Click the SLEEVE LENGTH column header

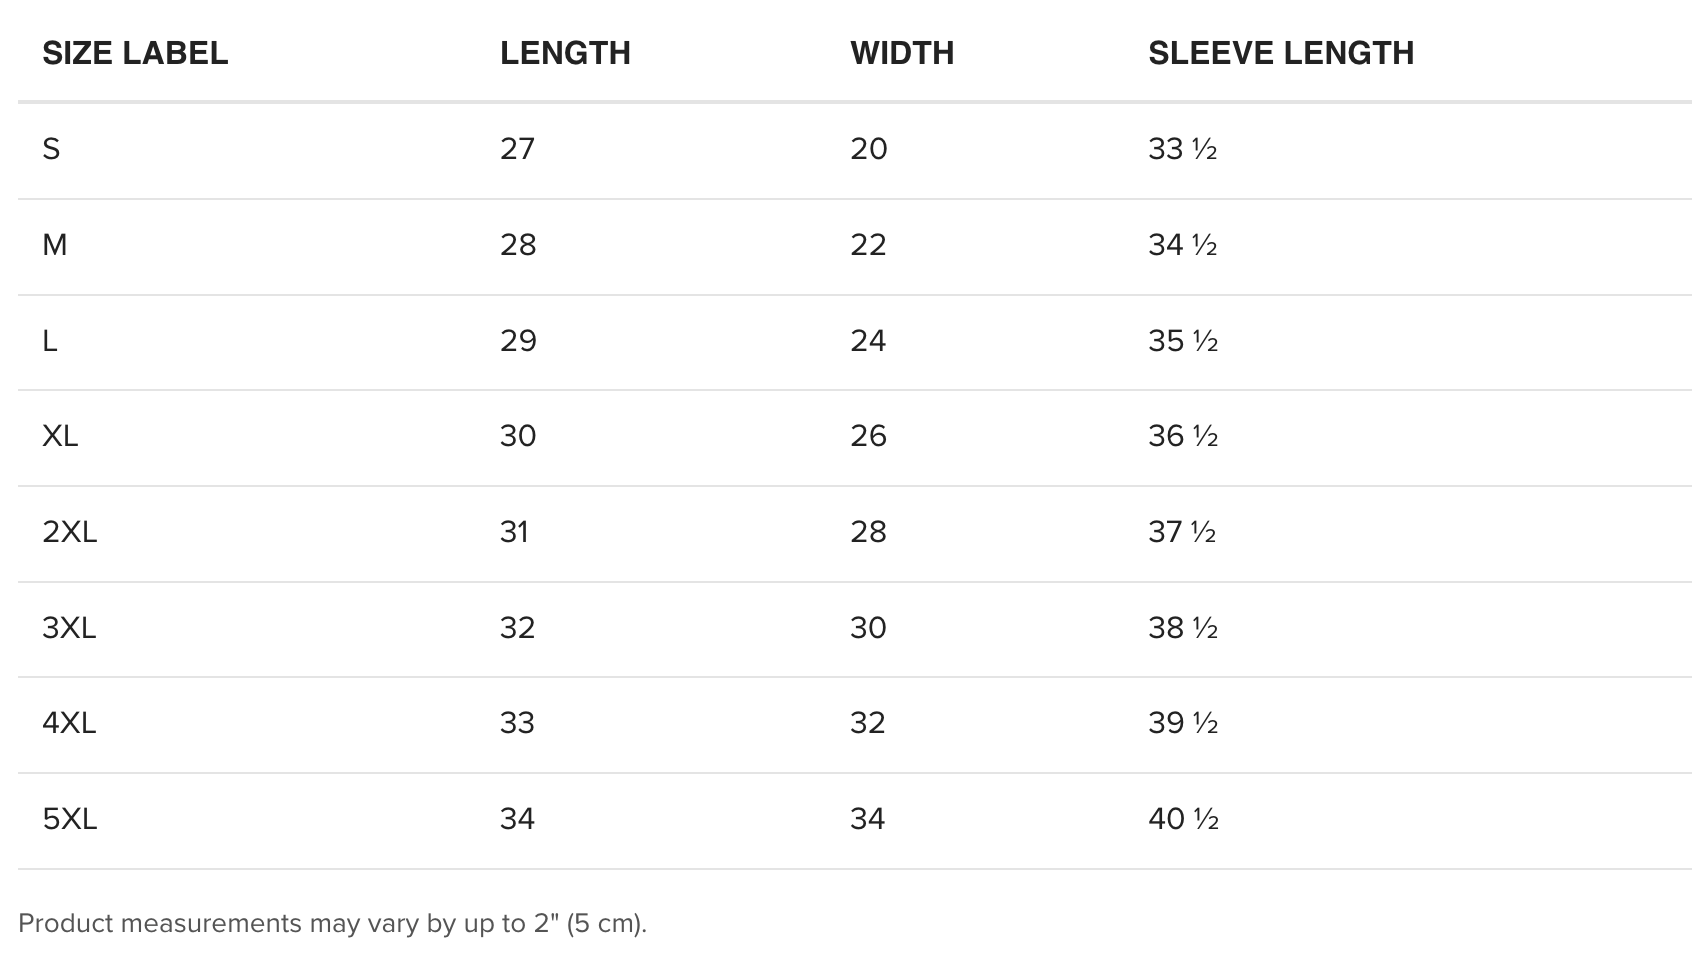[x=1281, y=53]
